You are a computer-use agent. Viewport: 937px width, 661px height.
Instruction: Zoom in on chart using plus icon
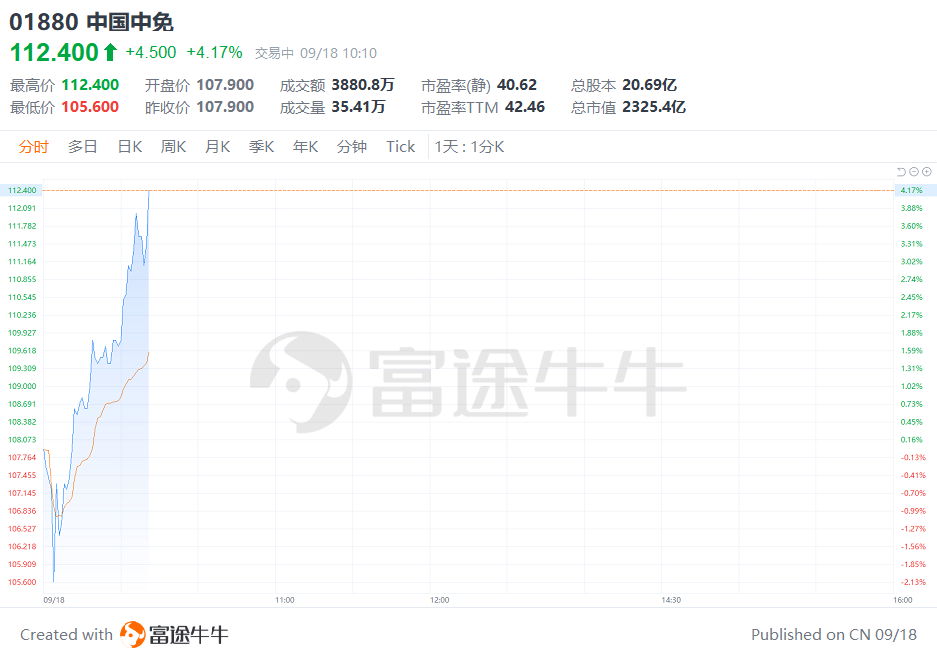click(926, 172)
